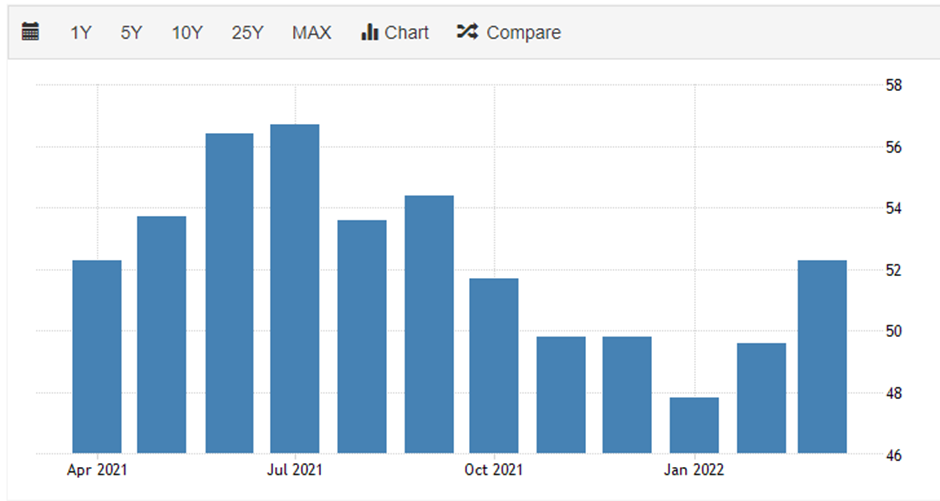Click the tallest bar at Jul 2021
The image size is (940, 501).
(x=294, y=289)
